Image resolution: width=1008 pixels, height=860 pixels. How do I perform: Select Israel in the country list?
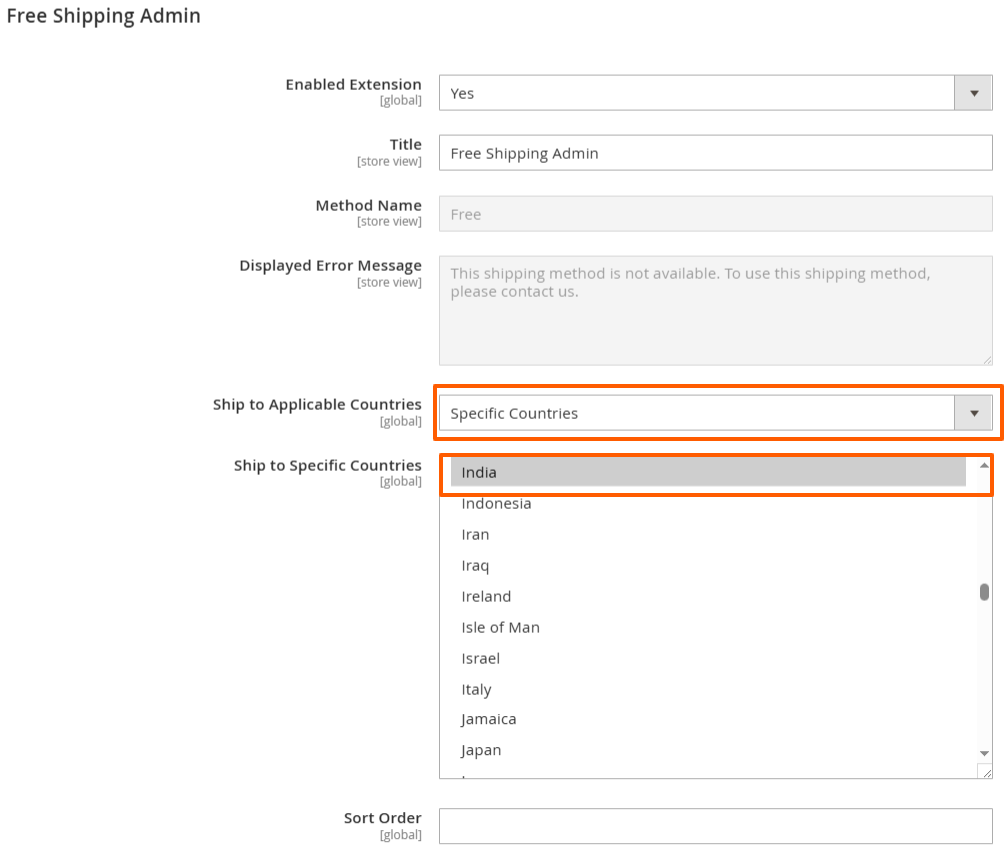(x=708, y=658)
